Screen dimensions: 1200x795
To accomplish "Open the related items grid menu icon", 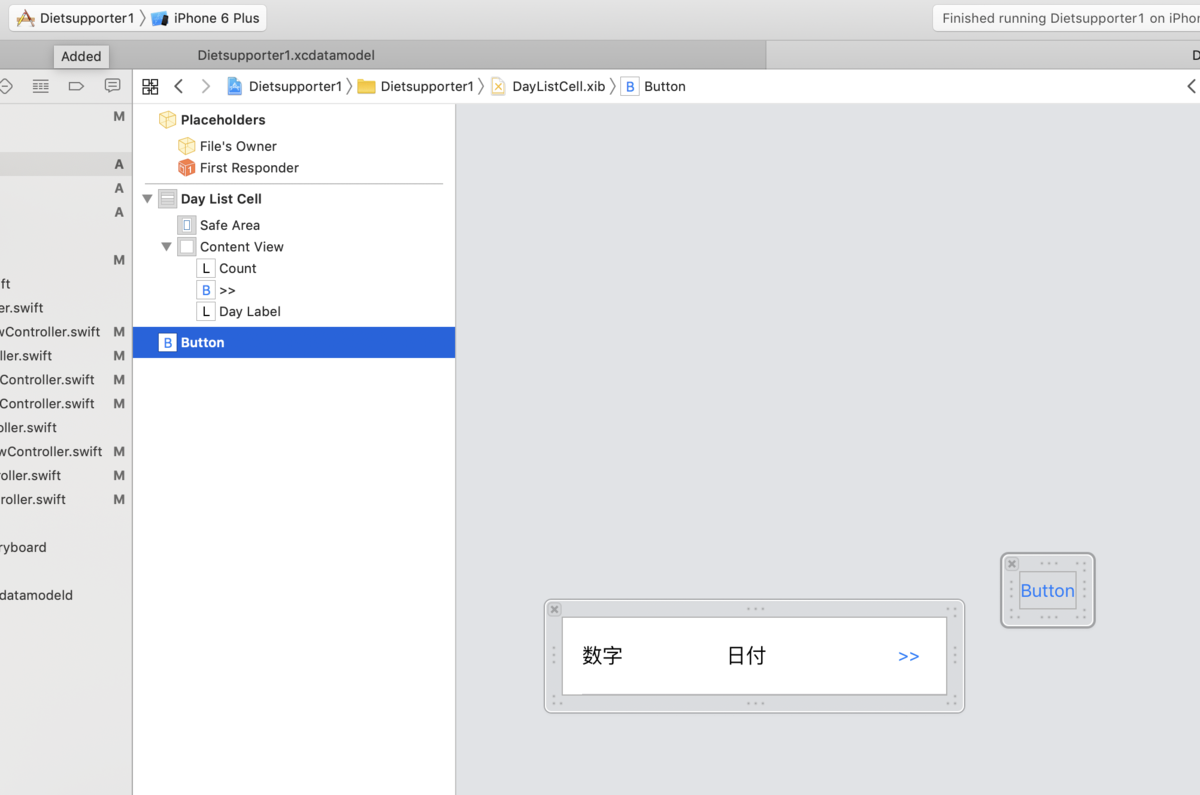I will click(x=150, y=87).
